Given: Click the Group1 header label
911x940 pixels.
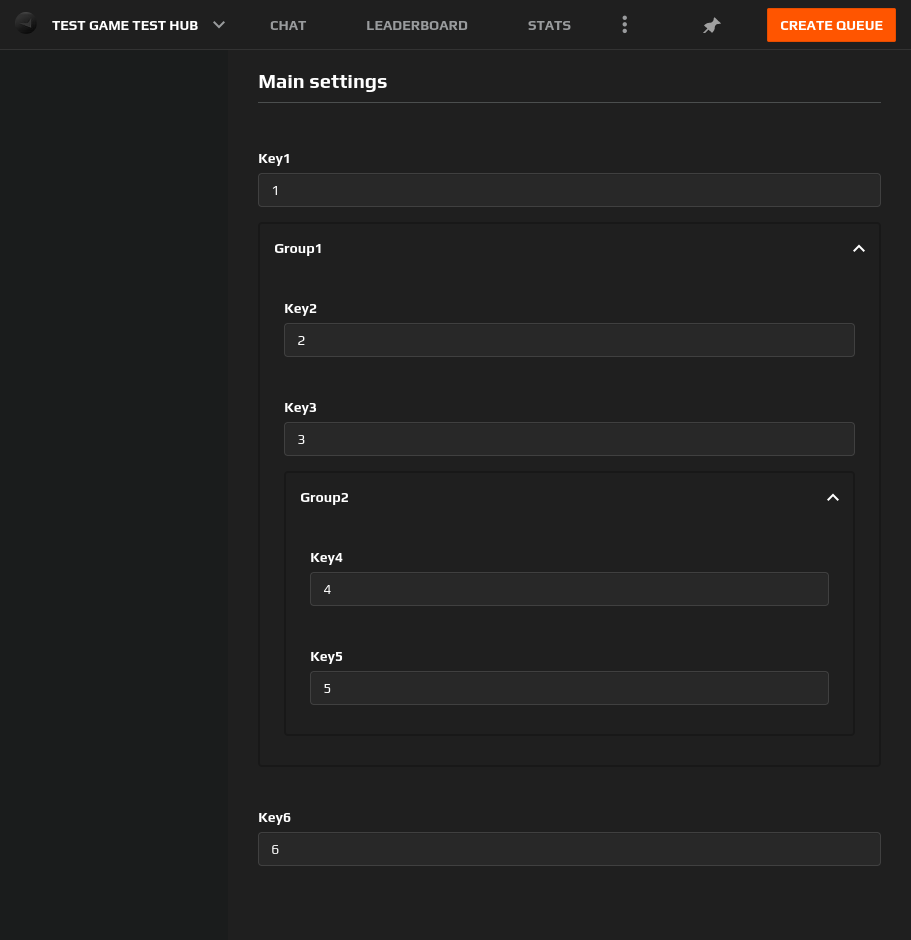Looking at the screenshot, I should pos(298,249).
